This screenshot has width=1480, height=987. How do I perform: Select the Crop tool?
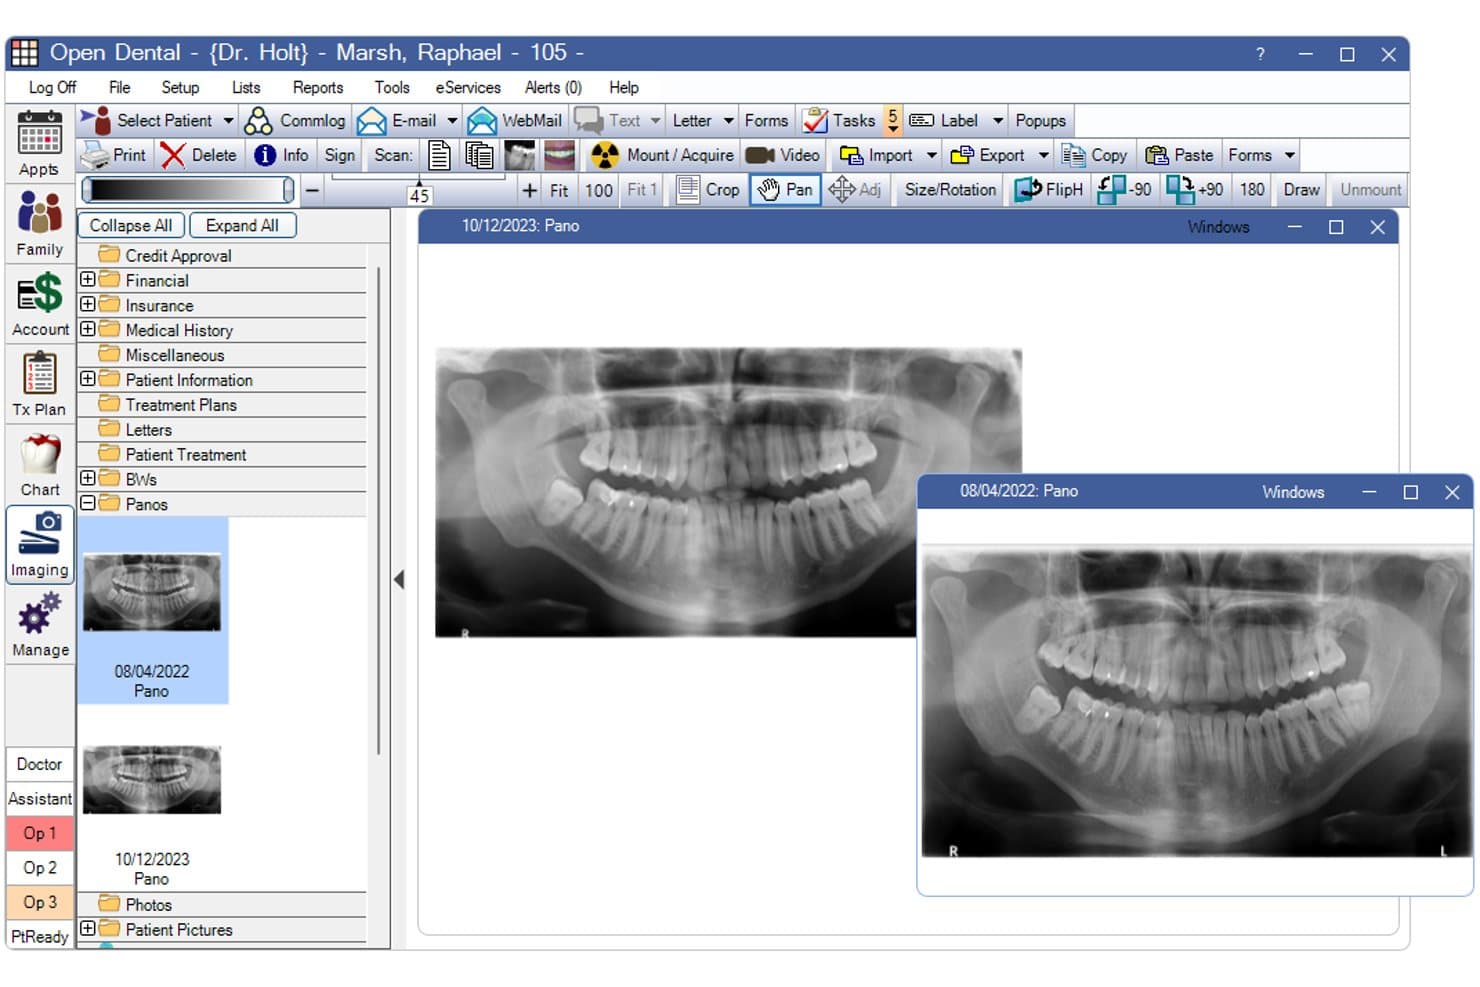pyautogui.click(x=708, y=189)
